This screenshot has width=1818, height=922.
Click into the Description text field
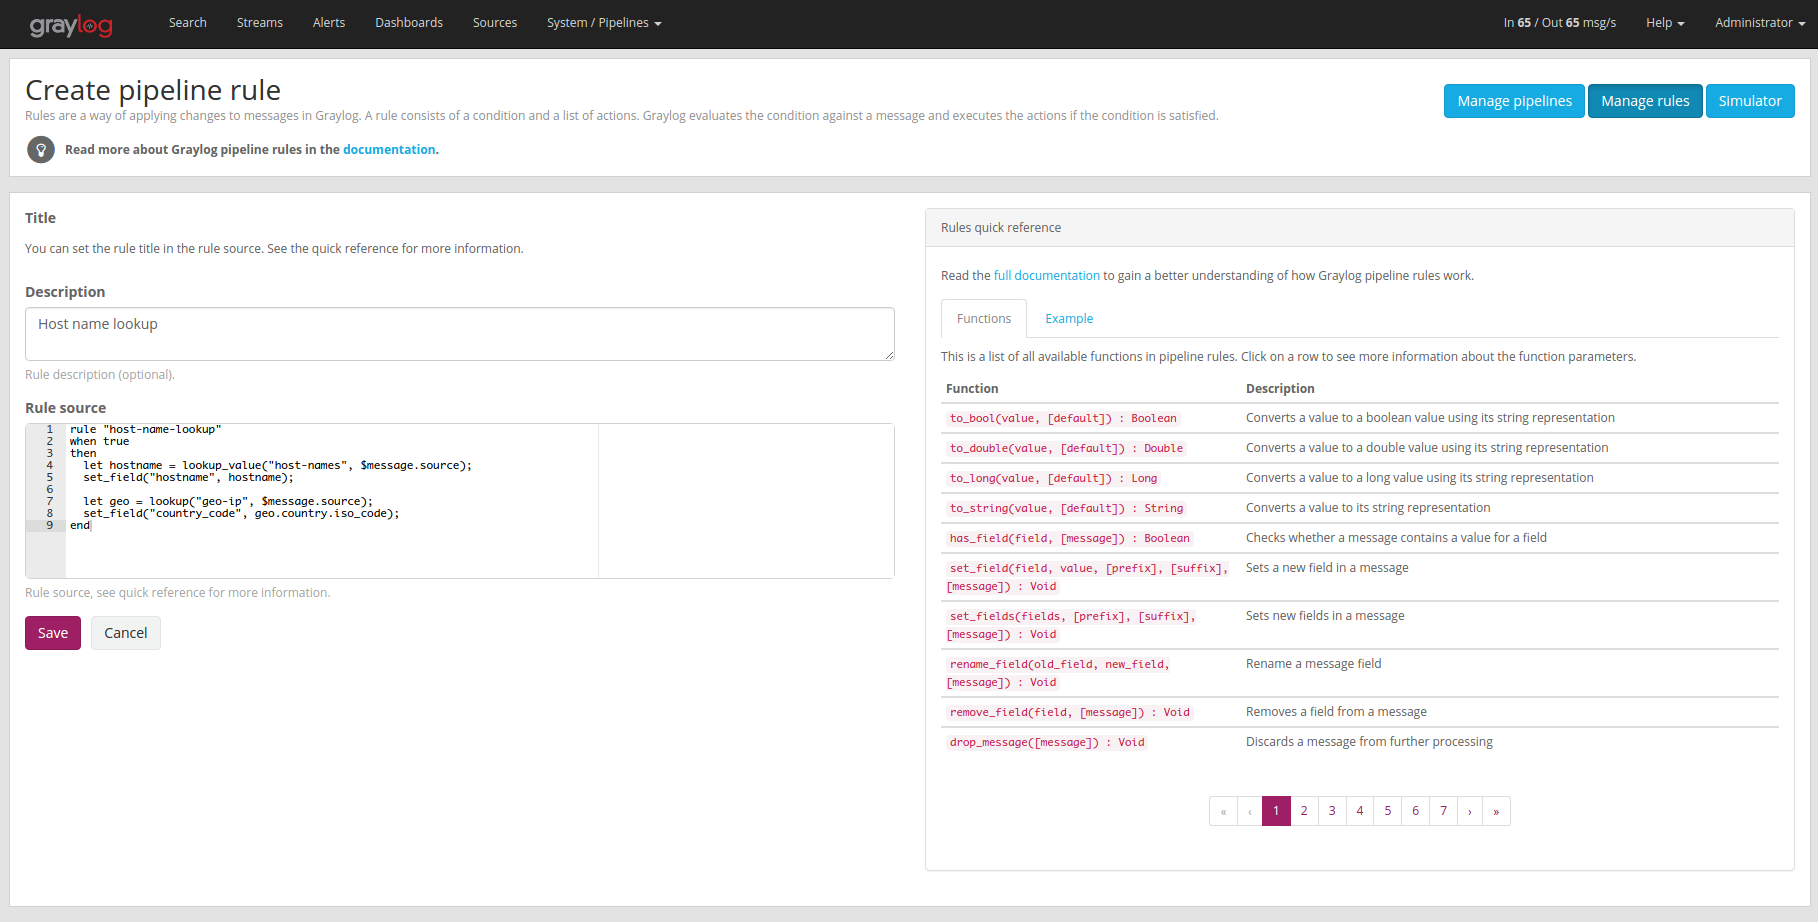(x=459, y=334)
